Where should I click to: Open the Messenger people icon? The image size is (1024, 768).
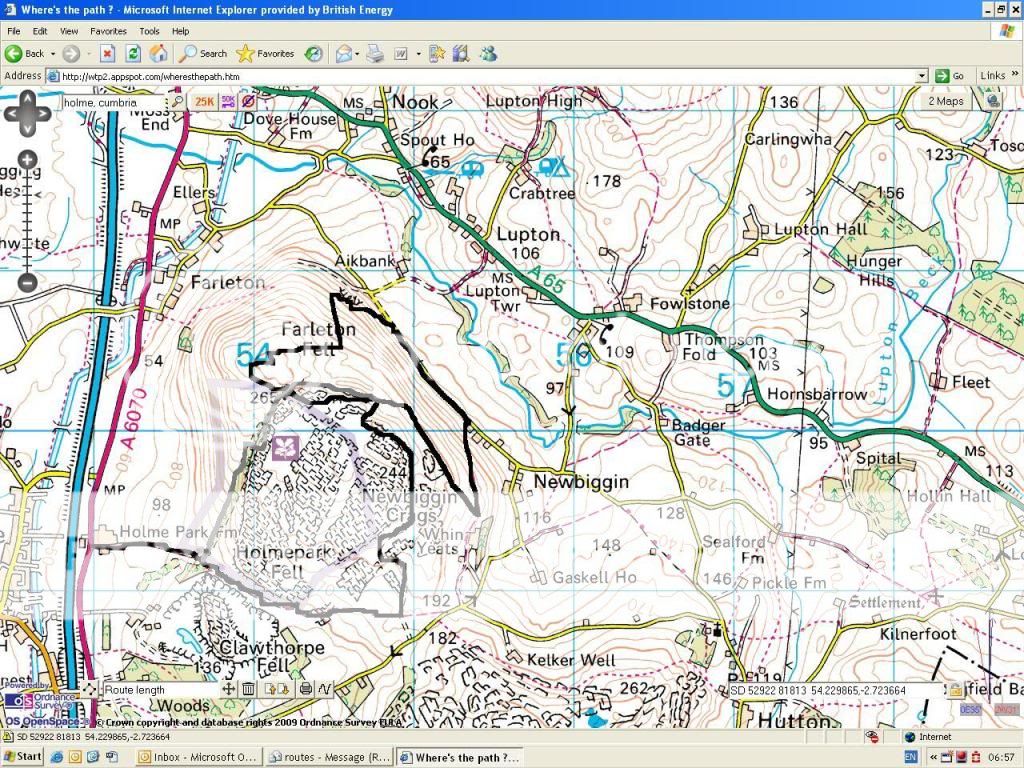tap(488, 54)
